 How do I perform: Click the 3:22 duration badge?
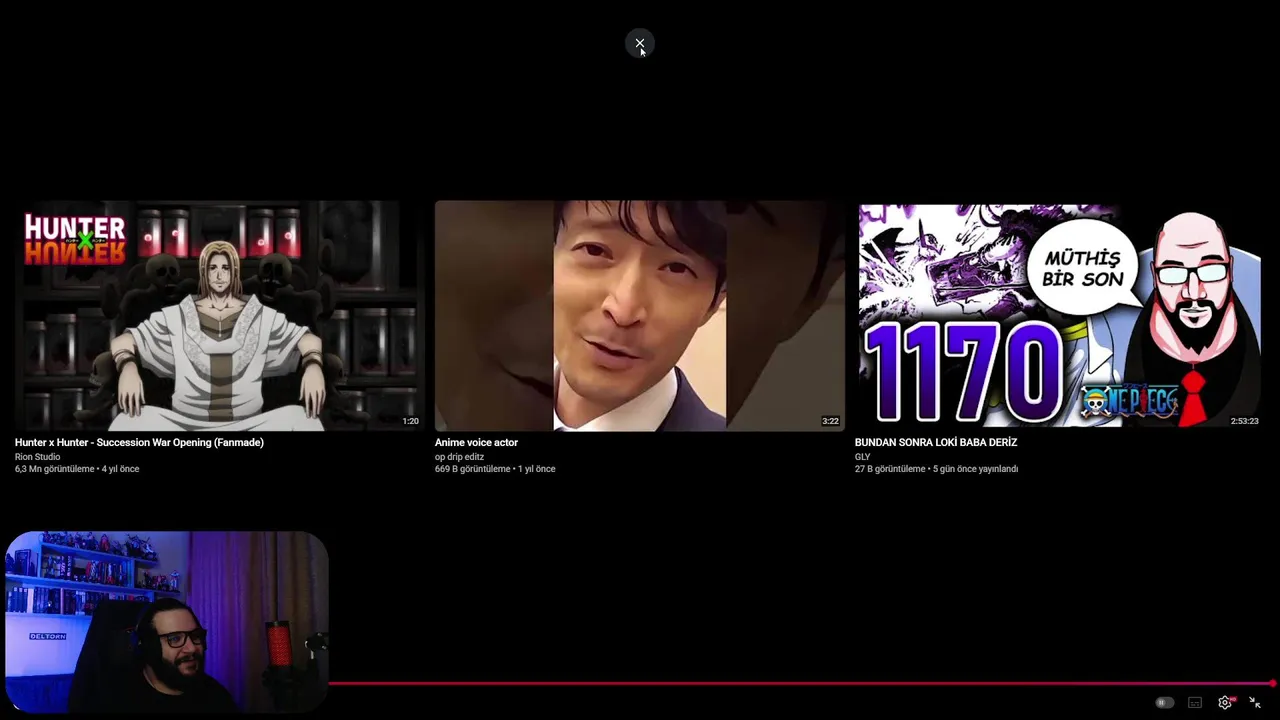point(830,421)
